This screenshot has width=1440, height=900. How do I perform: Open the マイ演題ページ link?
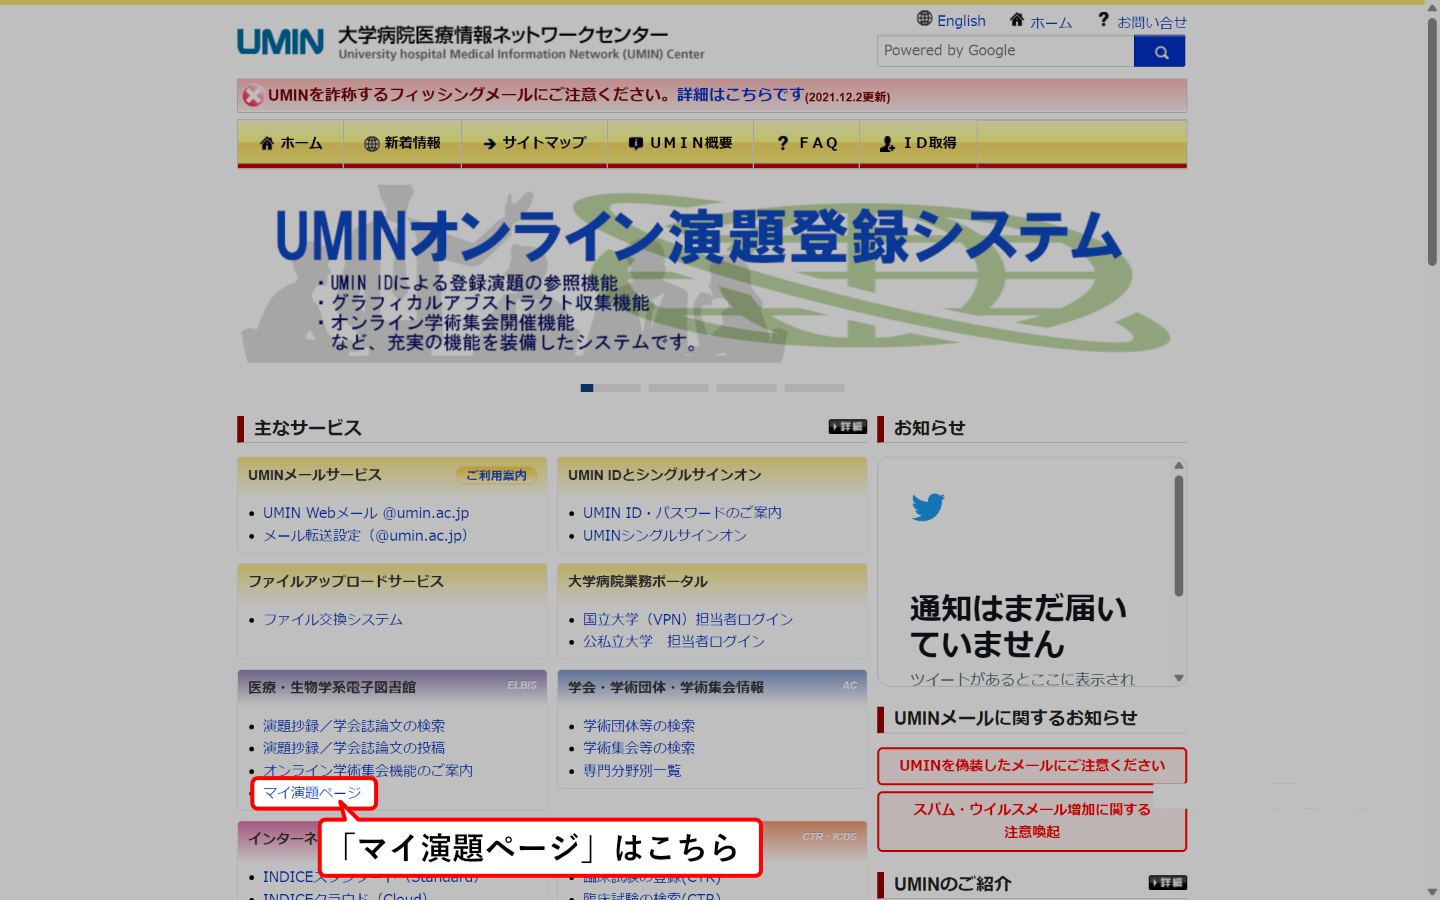313,792
